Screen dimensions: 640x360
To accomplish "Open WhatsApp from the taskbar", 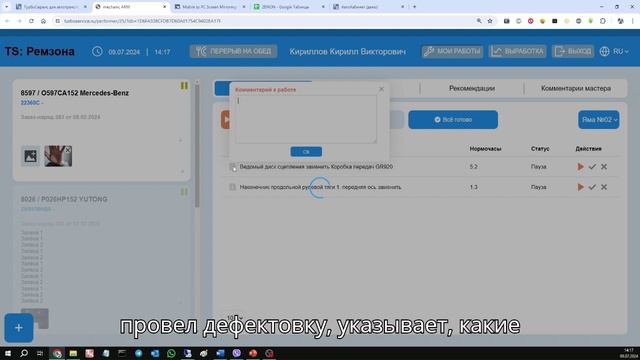I will coord(171,353).
